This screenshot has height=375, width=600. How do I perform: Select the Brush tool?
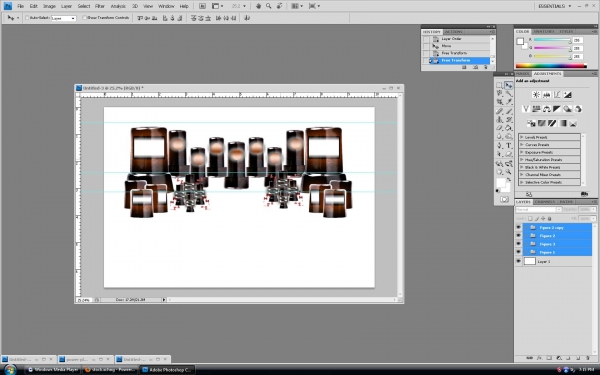coord(509,111)
